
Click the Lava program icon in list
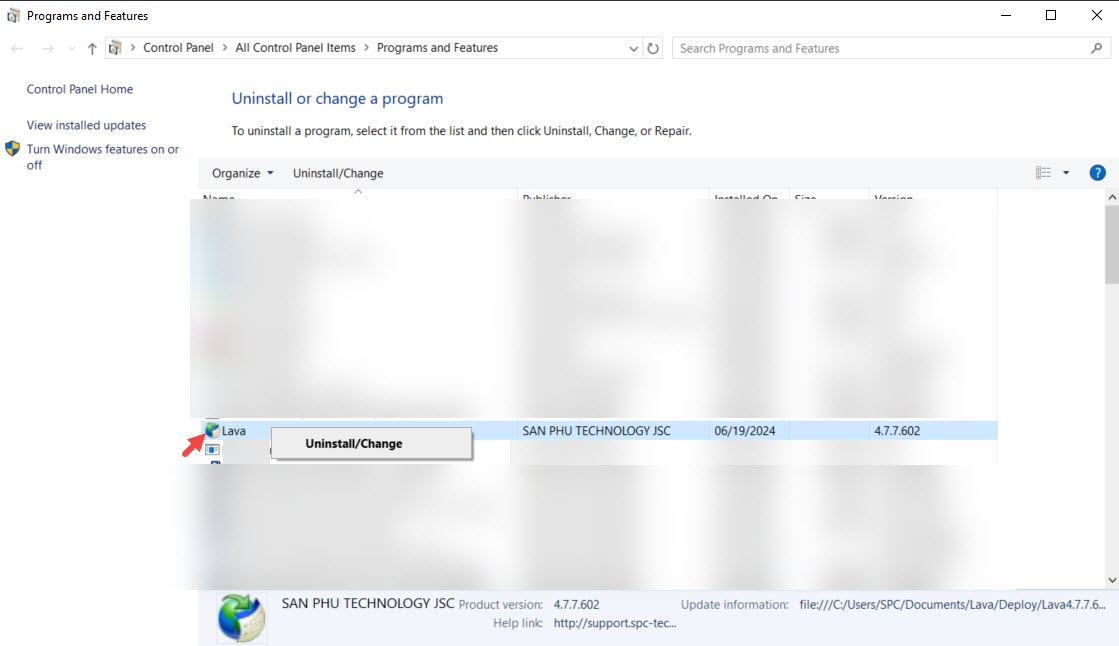pyautogui.click(x=212, y=431)
